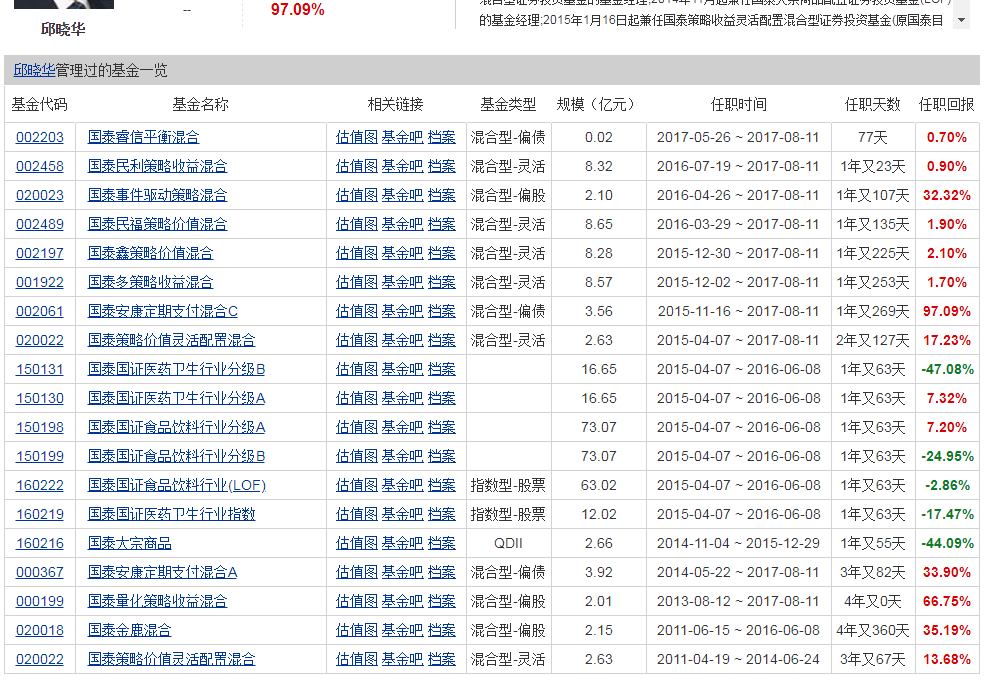984x688 pixels.
Task: Click the 邱晓华 manager photo
Action: coord(63,4)
